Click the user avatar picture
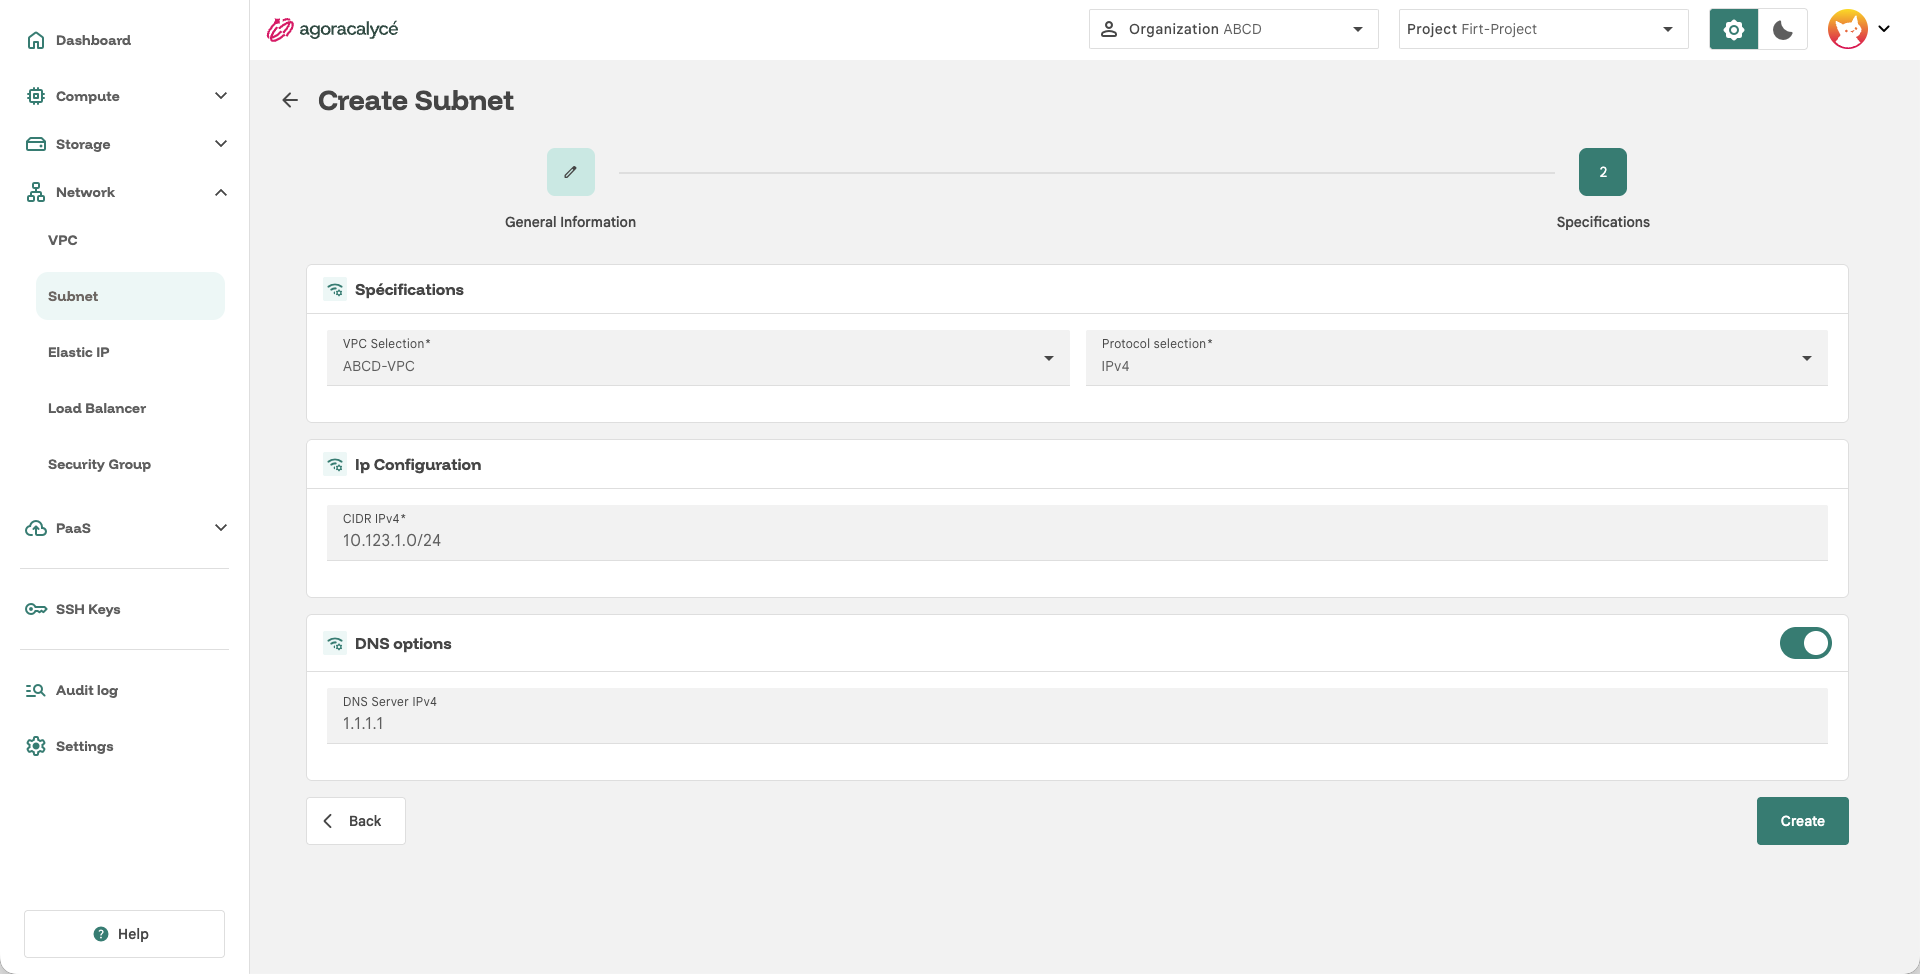This screenshot has height=974, width=1920. click(x=1847, y=29)
